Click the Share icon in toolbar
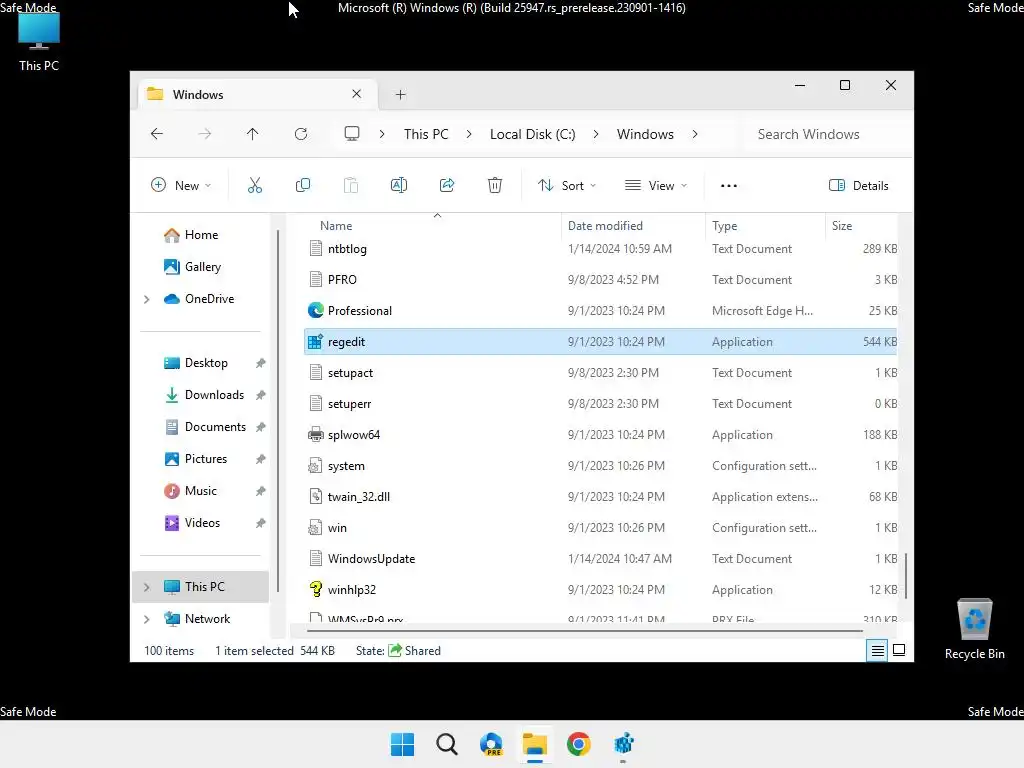Viewport: 1024px width, 768px height. tap(447, 185)
